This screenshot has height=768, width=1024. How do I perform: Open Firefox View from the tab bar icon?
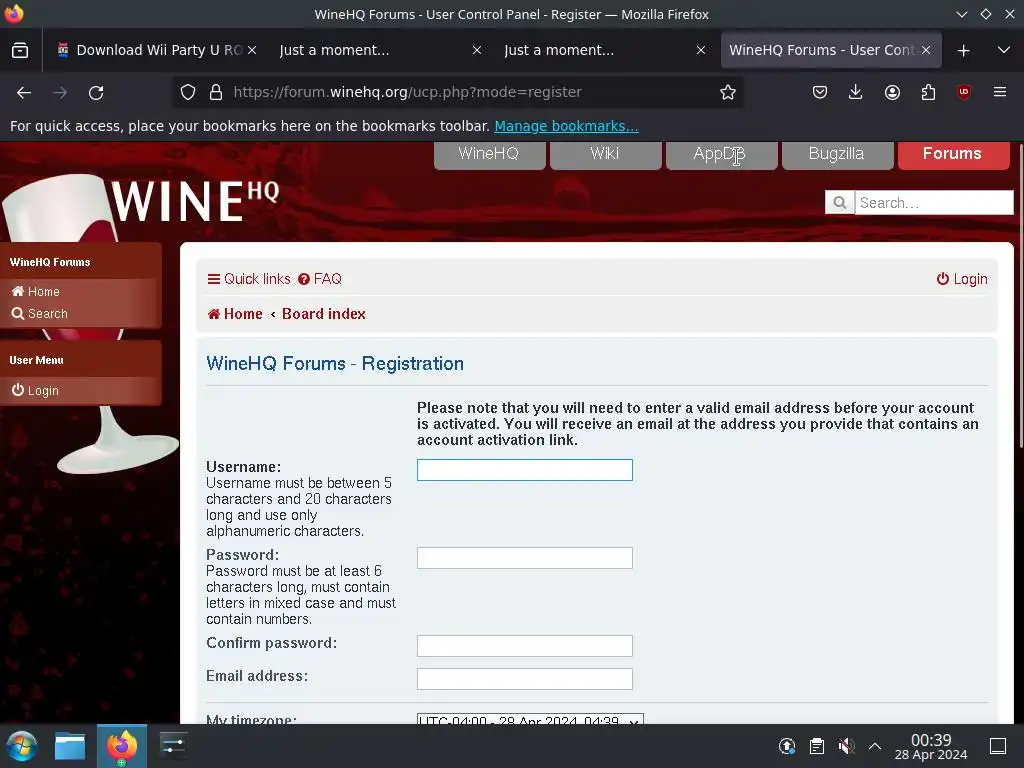(20, 50)
